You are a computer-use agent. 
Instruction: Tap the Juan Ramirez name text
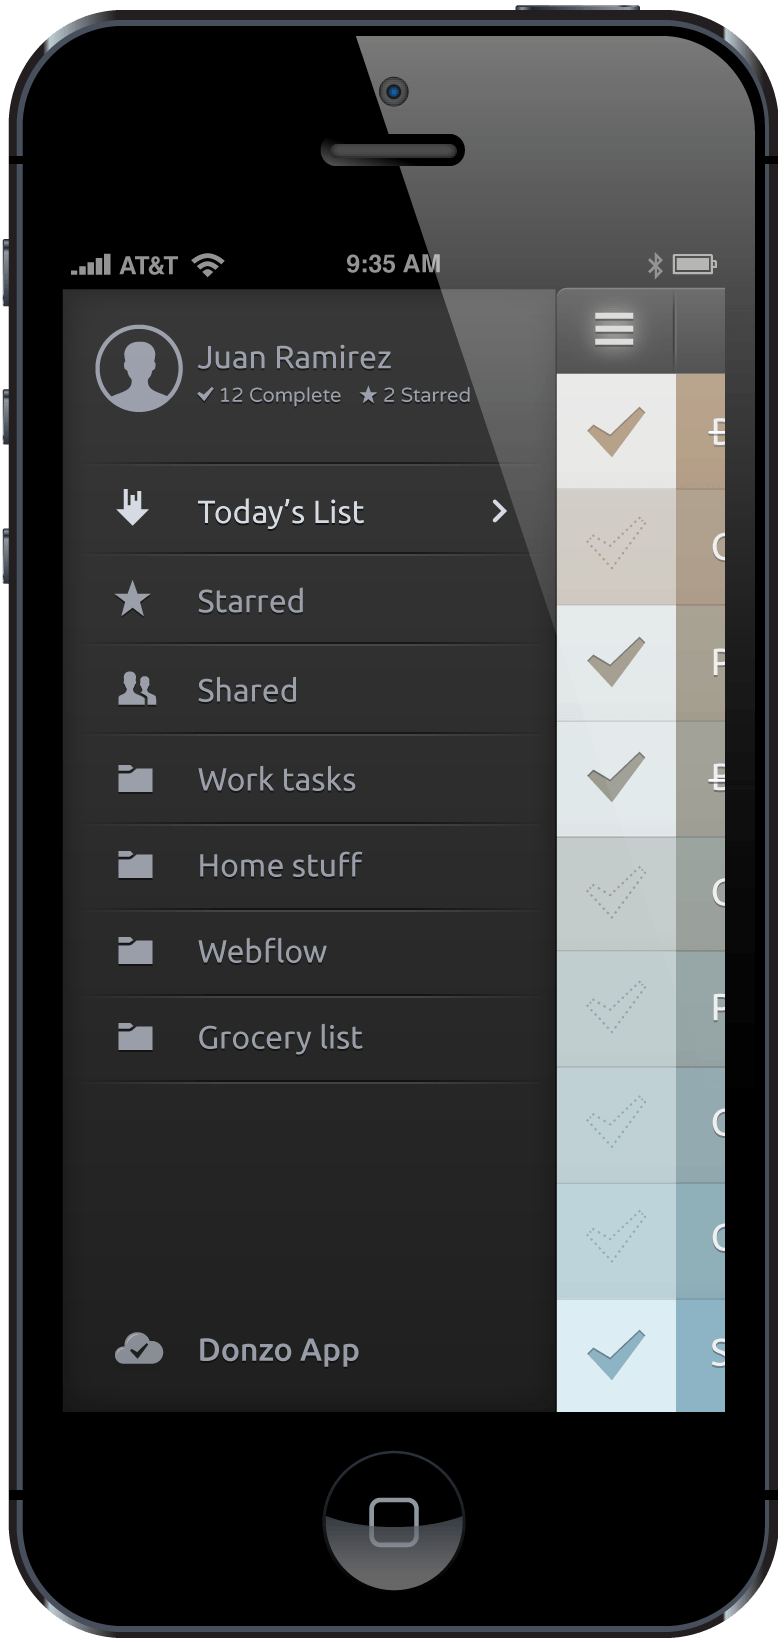click(x=294, y=357)
